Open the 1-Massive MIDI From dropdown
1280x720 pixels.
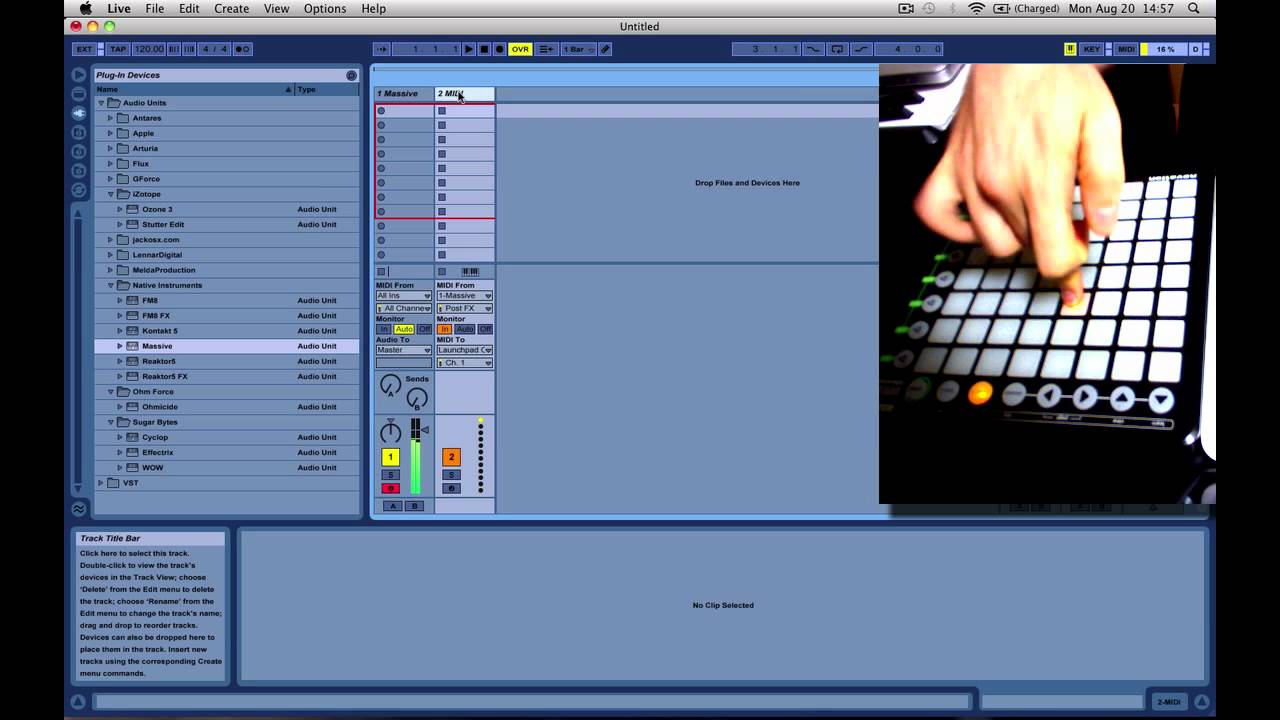[x=464, y=296]
